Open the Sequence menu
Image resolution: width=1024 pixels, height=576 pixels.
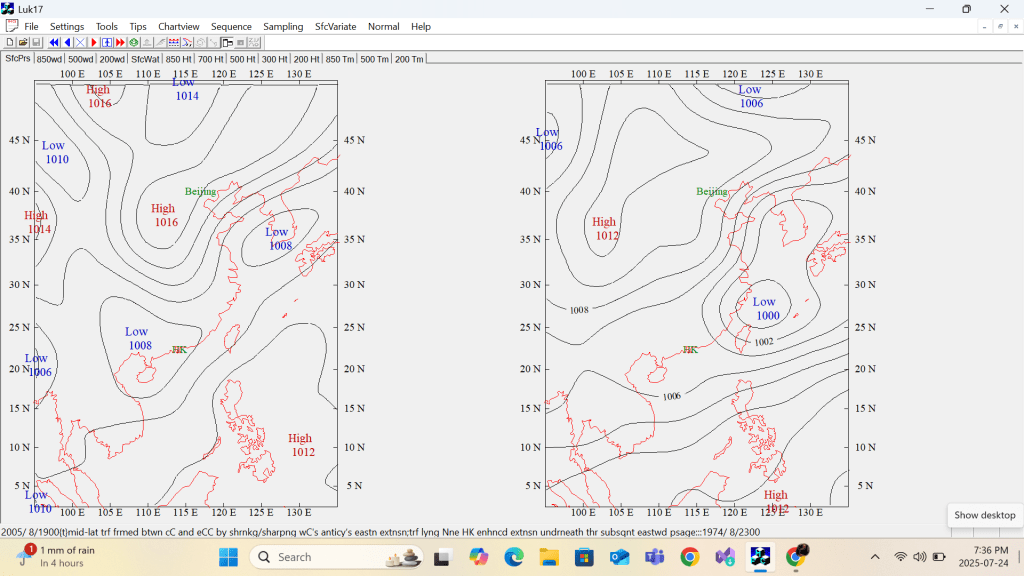pos(231,26)
